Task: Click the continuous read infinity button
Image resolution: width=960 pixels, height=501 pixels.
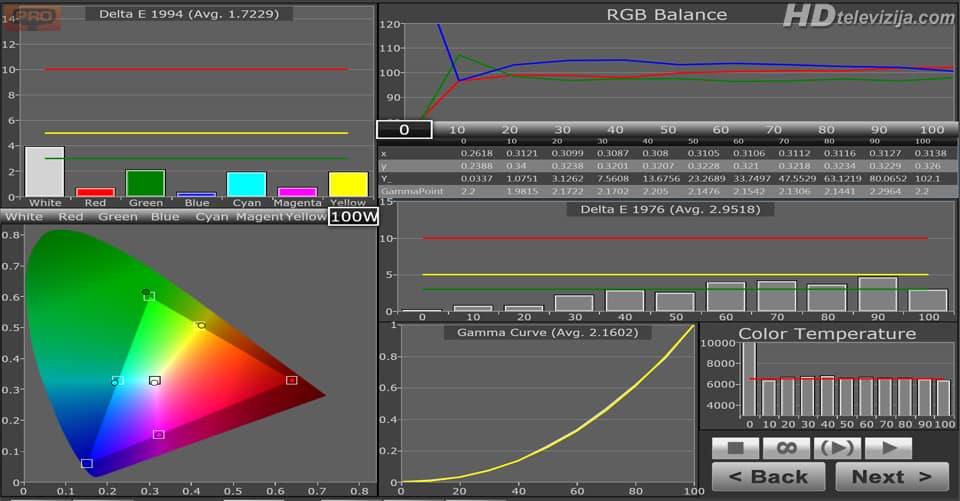Action: [786, 448]
